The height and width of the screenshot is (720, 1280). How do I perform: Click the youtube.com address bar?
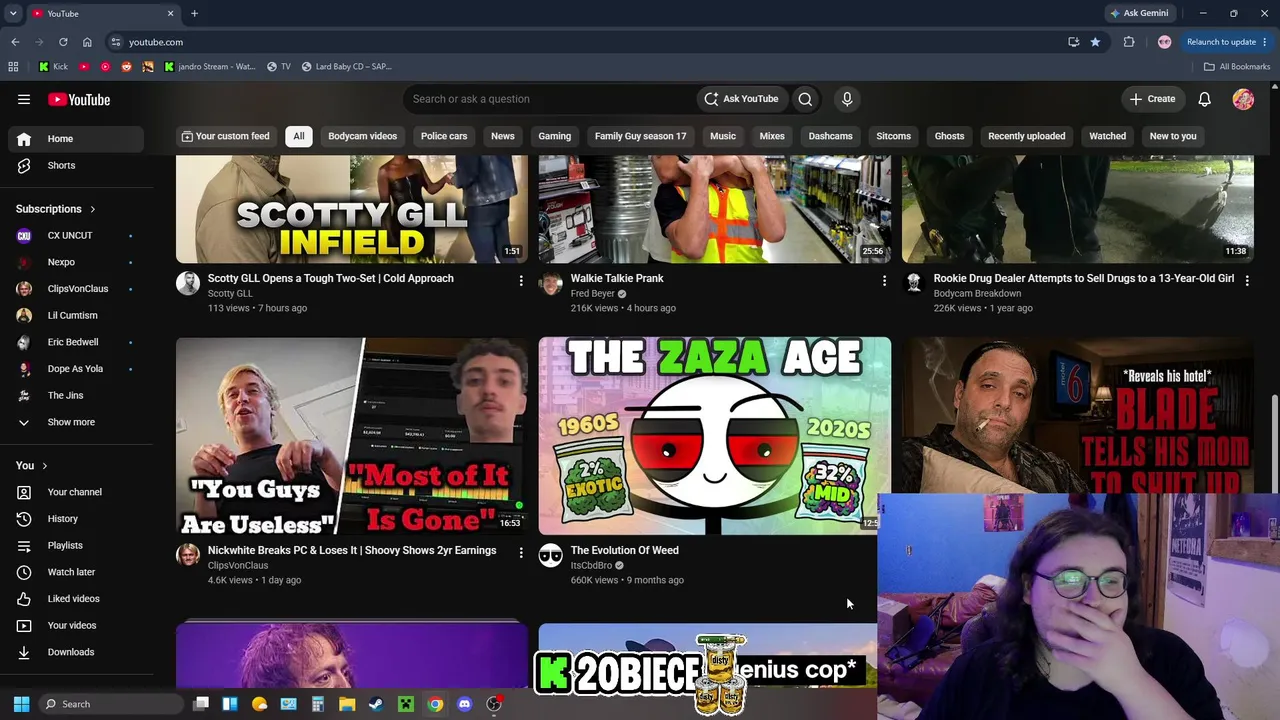pos(590,42)
